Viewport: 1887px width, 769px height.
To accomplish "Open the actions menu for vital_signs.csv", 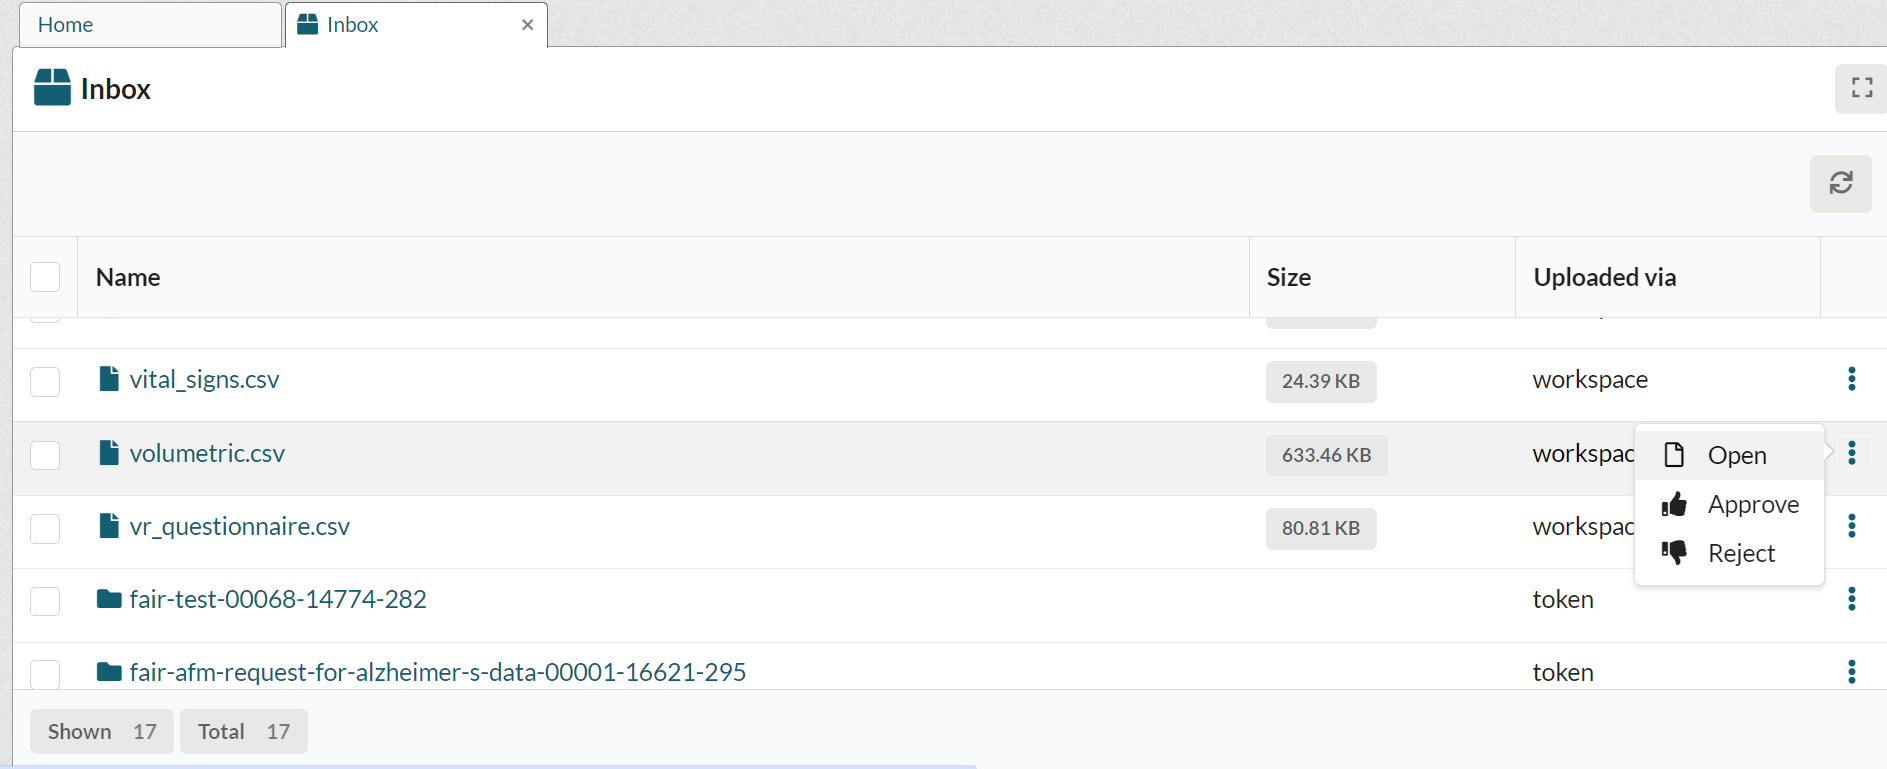I will pyautogui.click(x=1851, y=379).
